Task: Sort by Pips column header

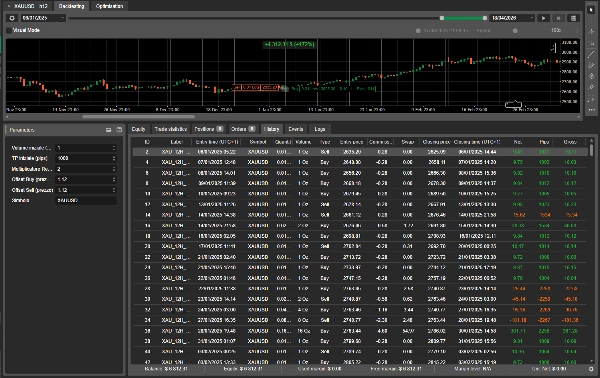Action: 544,142
